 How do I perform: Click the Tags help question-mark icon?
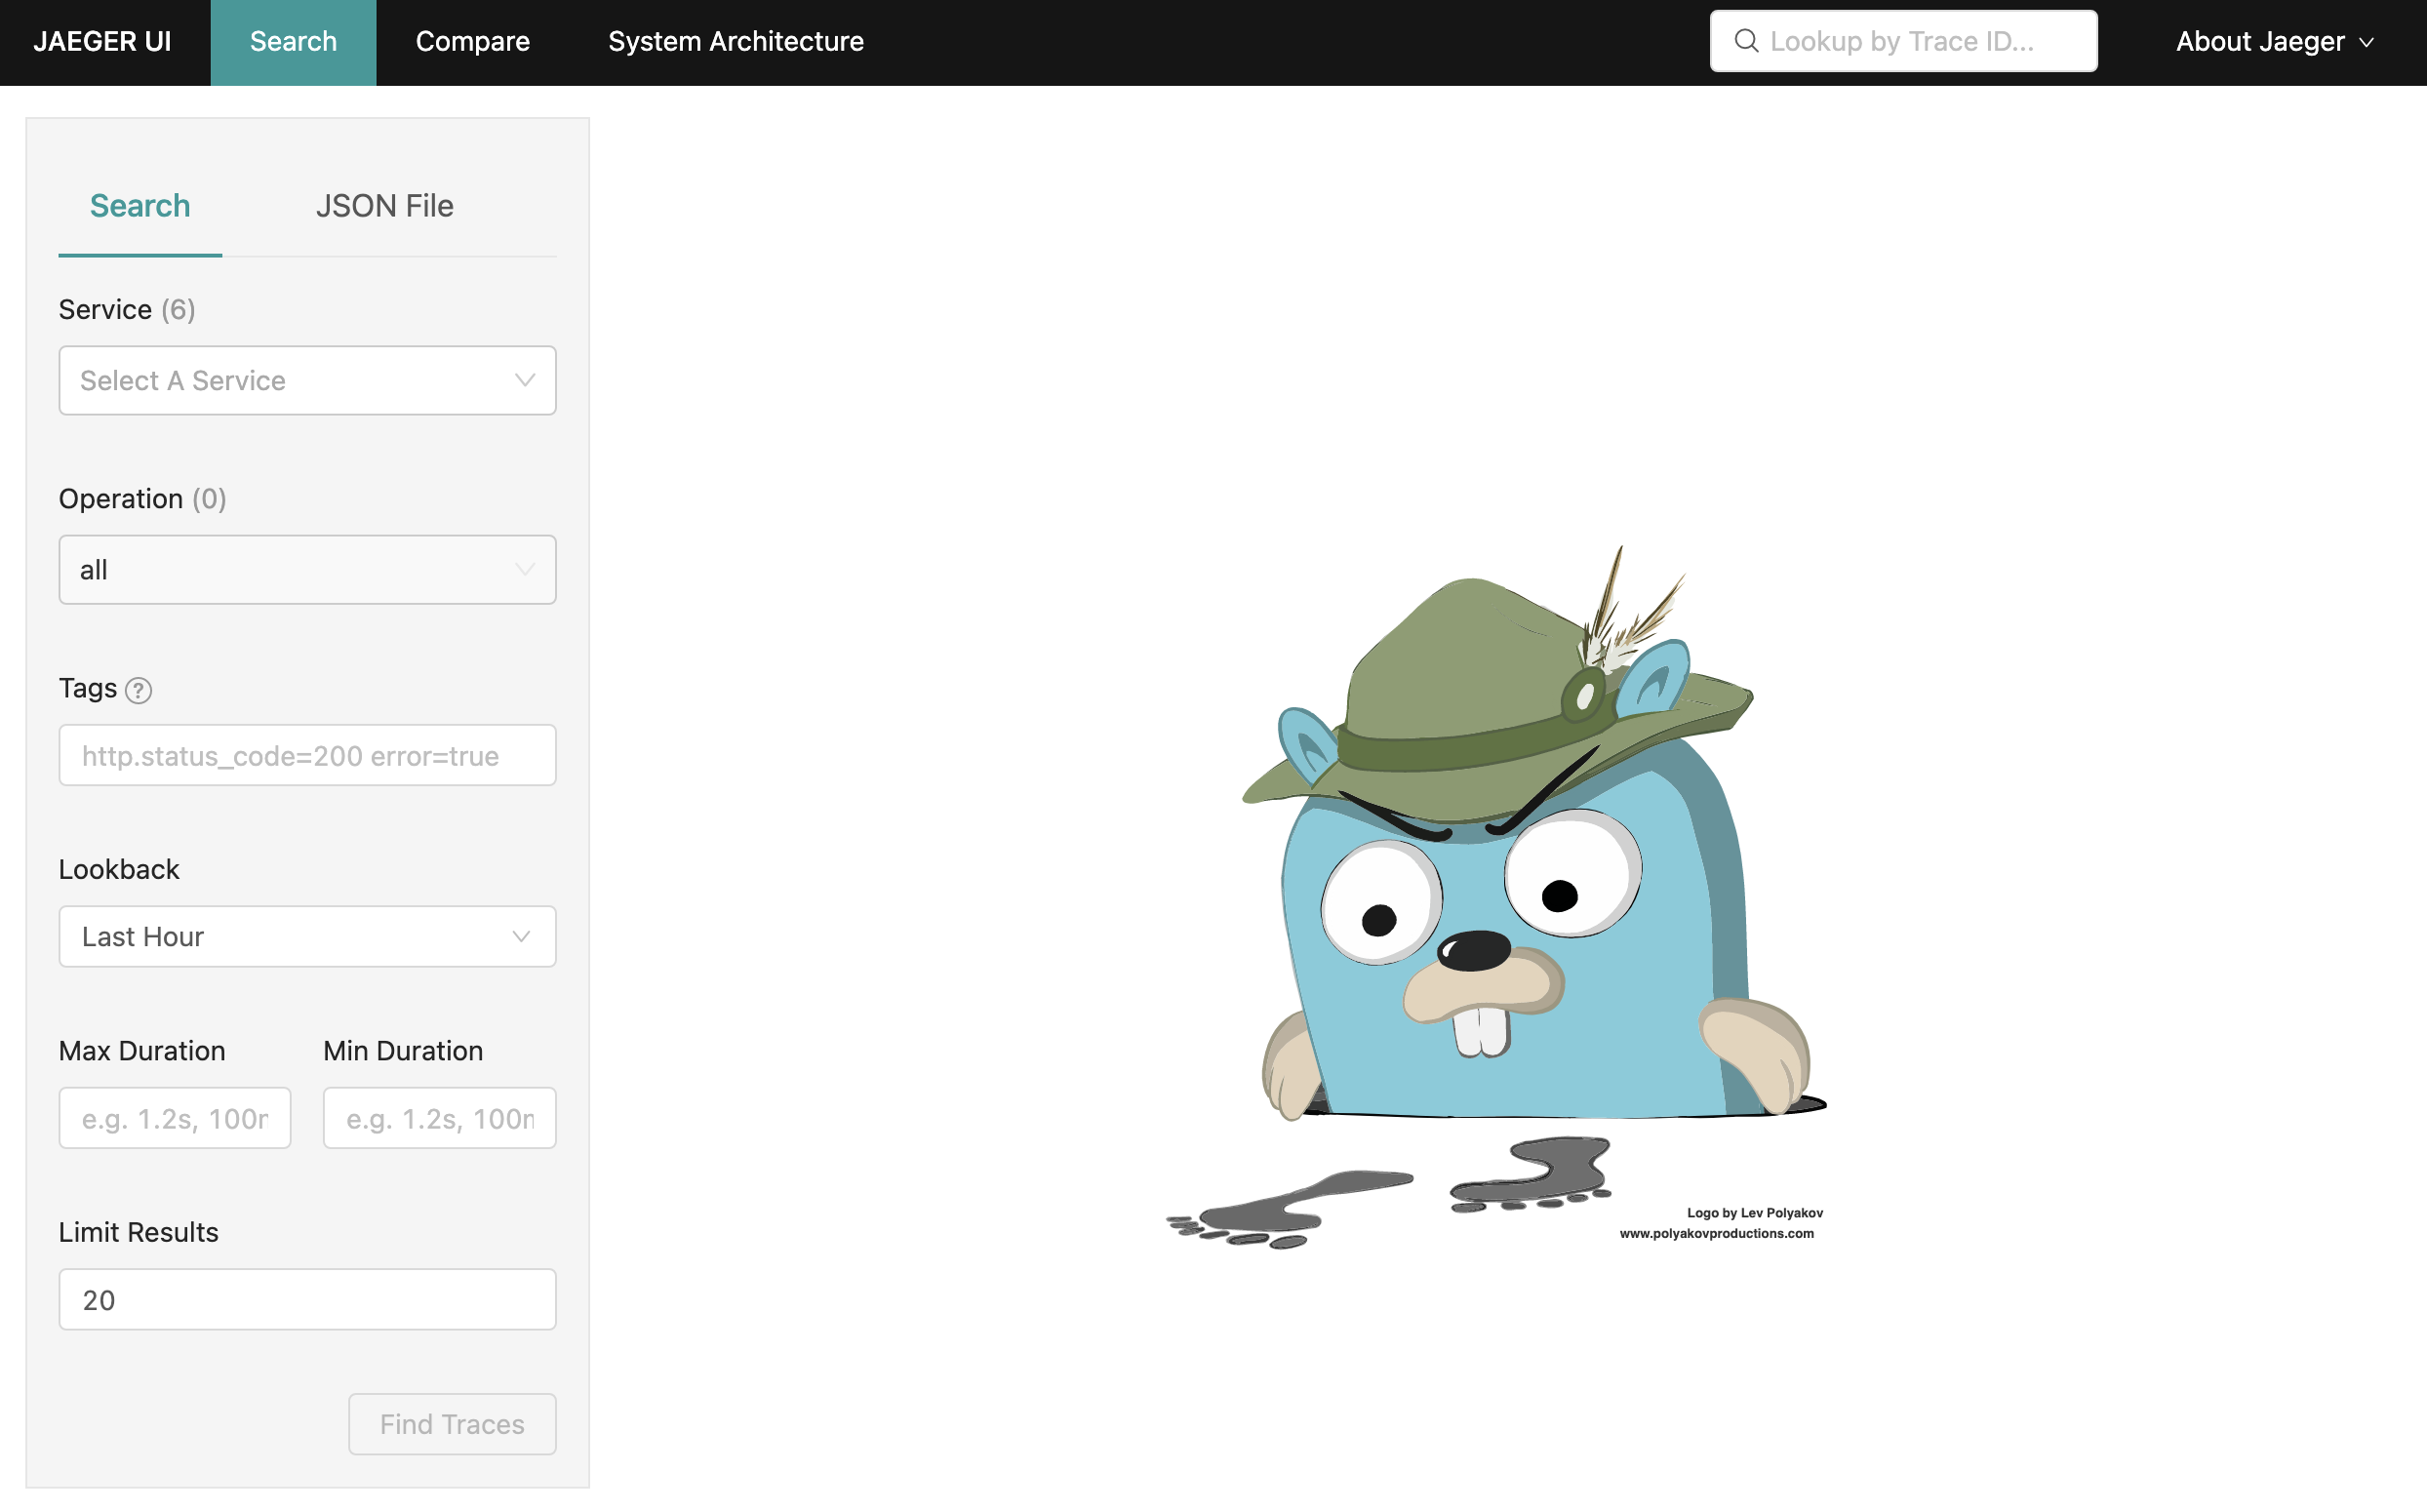139,690
